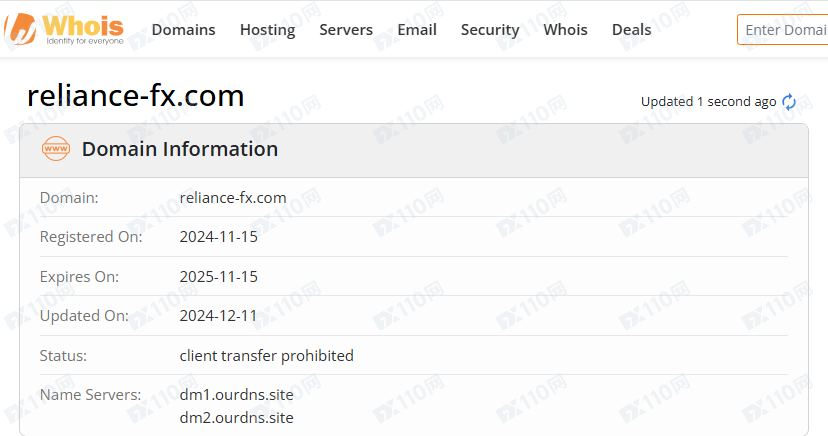The width and height of the screenshot is (828, 436).
Task: Open the Servers menu
Action: (346, 30)
